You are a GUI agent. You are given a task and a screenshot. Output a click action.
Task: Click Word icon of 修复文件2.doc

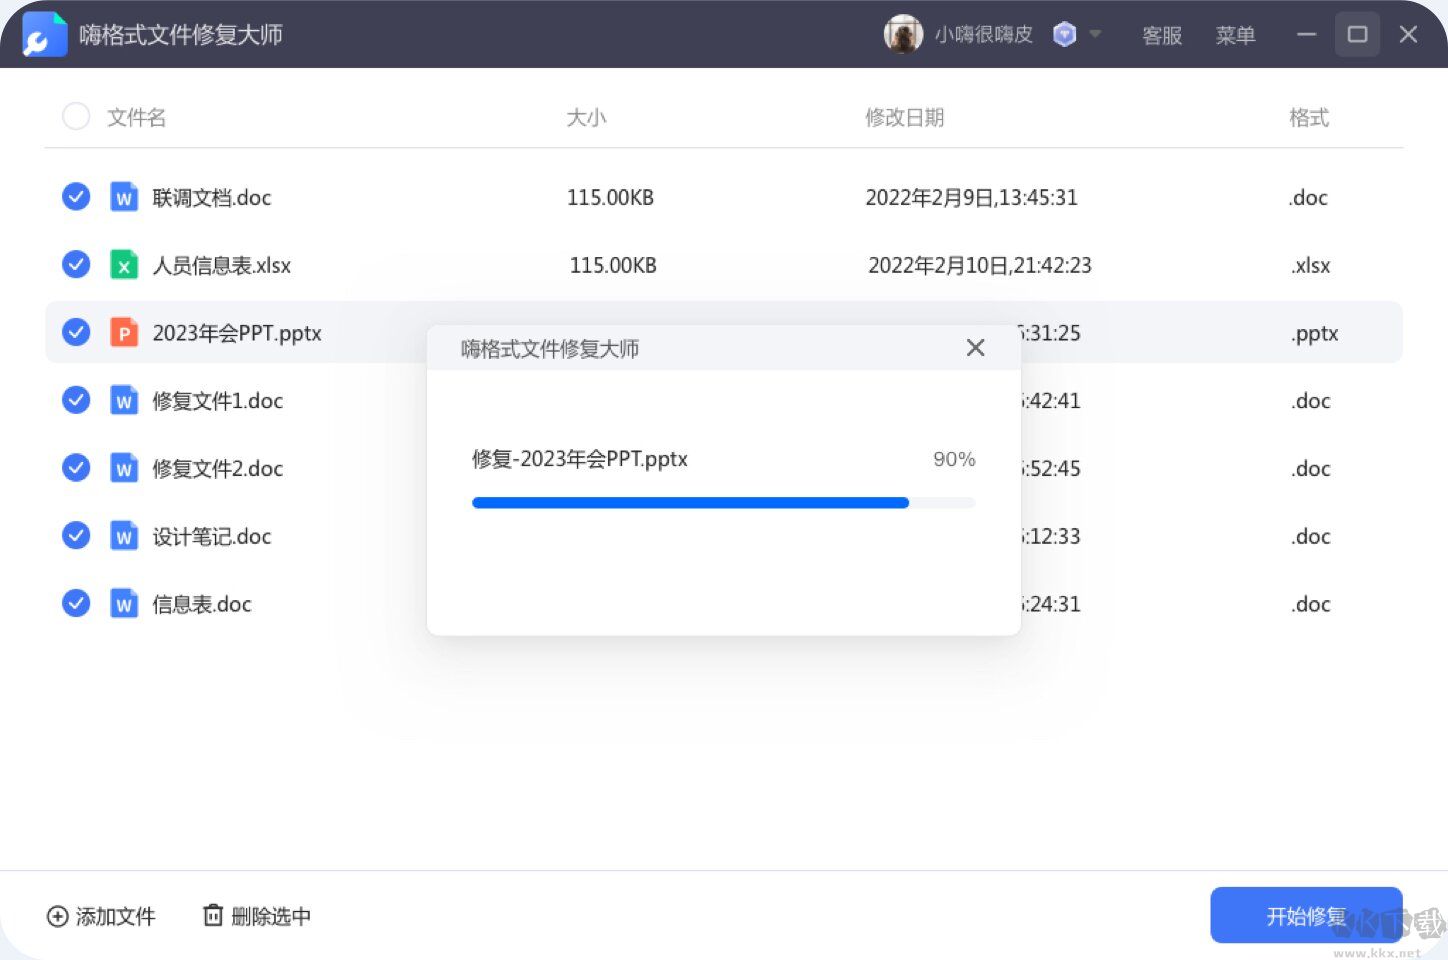tap(123, 468)
